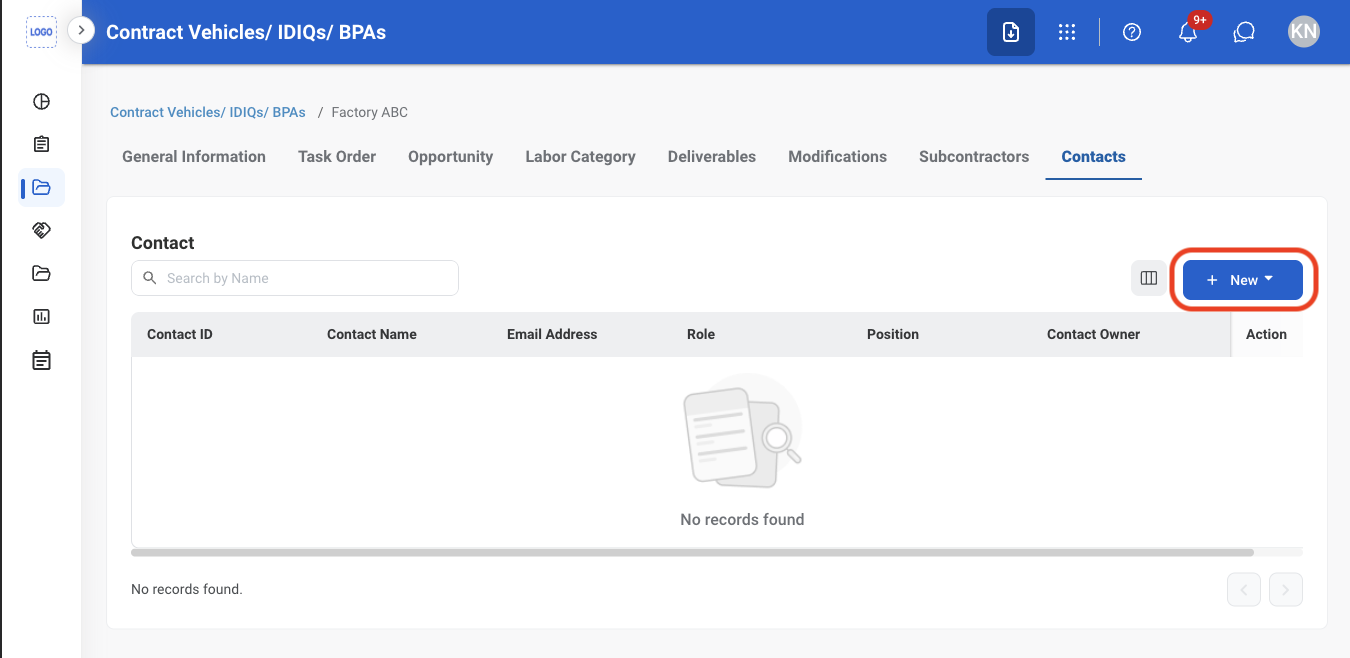The height and width of the screenshot is (658, 1350).
Task: Open the clipboard icon in the sidebar
Action: pos(41,144)
